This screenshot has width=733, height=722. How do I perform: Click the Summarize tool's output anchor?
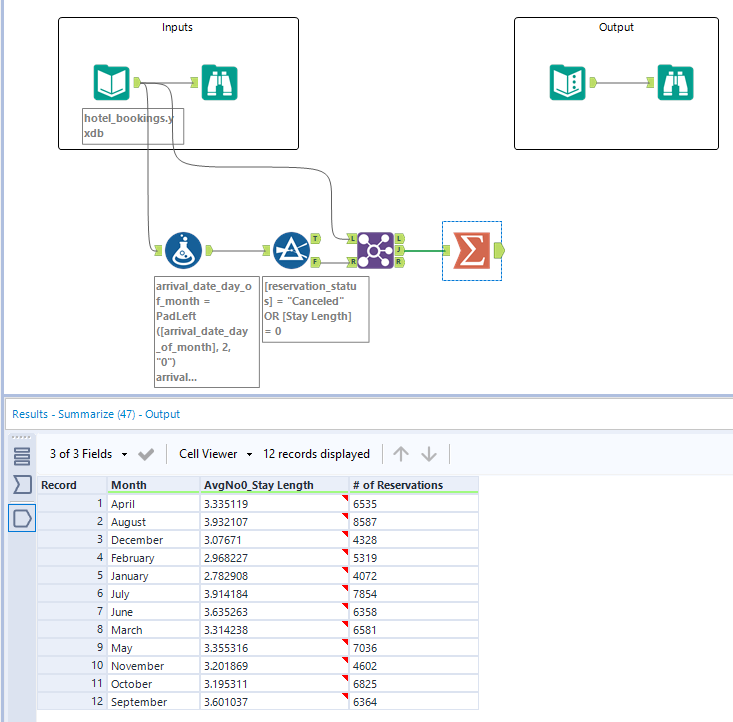[499, 251]
